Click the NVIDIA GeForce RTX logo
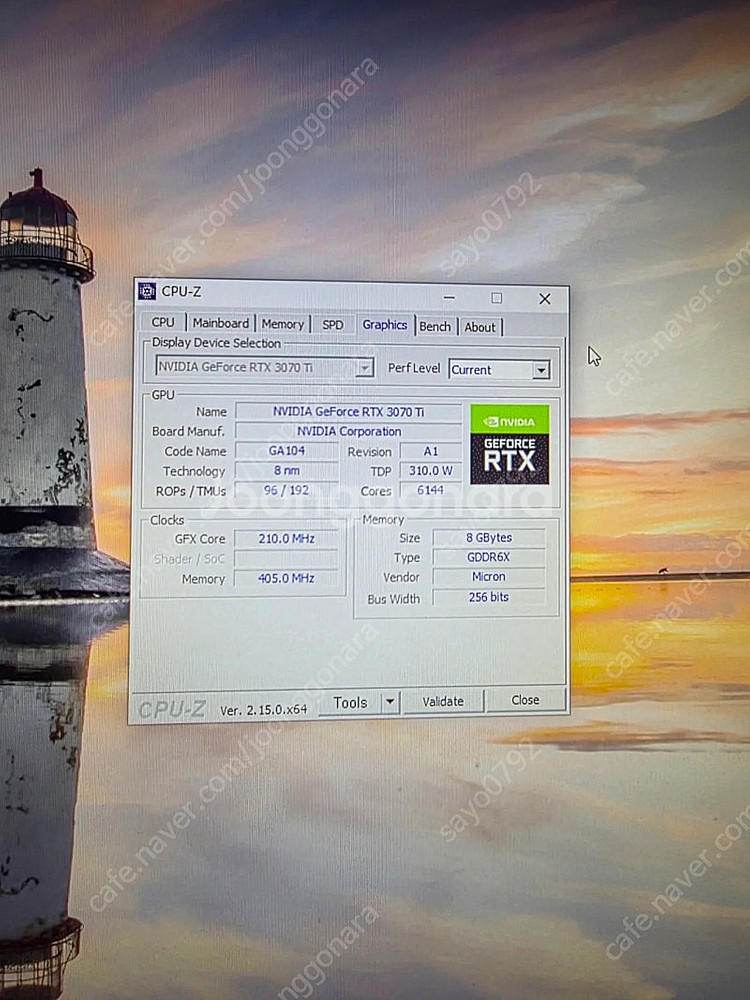This screenshot has width=750, height=1000. 510,444
